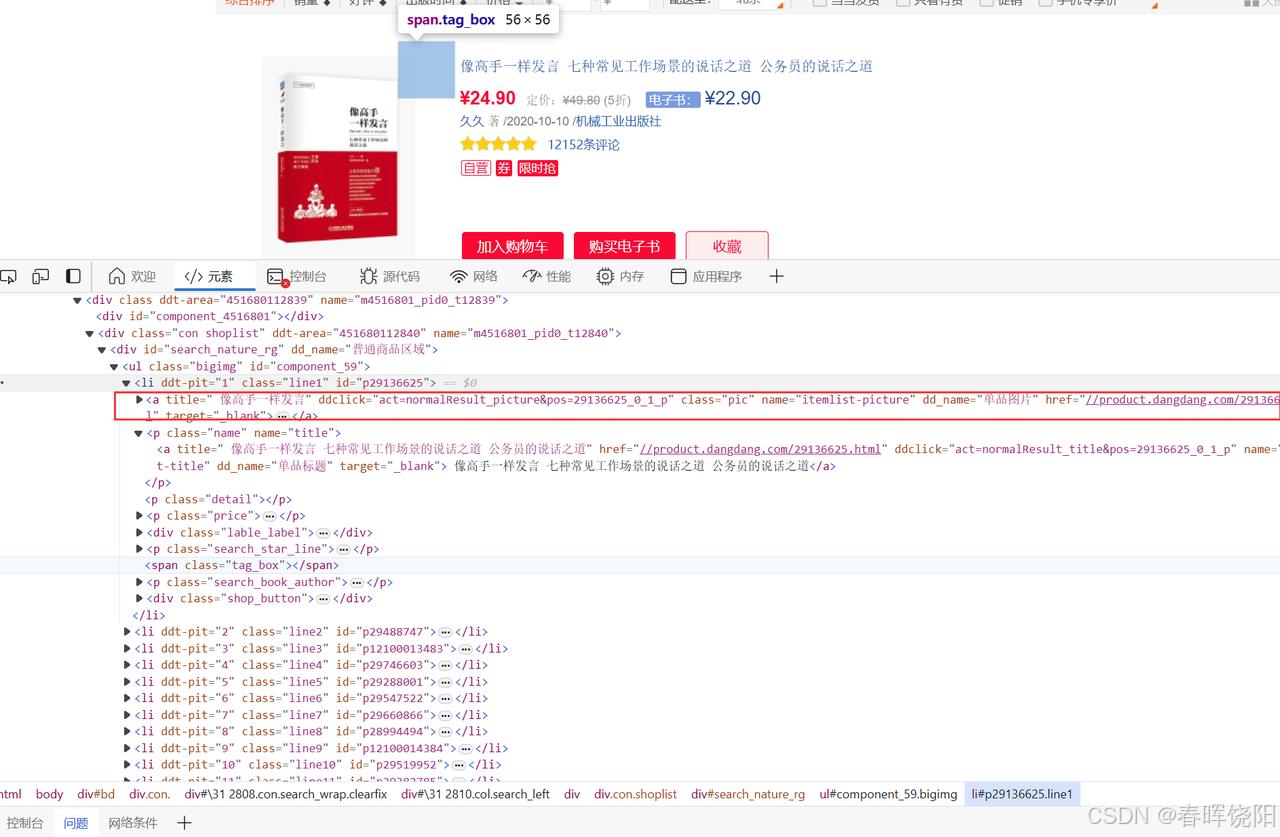This screenshot has width=1280, height=837.
Task: Click the 电子书 label badge
Action: tap(672, 99)
